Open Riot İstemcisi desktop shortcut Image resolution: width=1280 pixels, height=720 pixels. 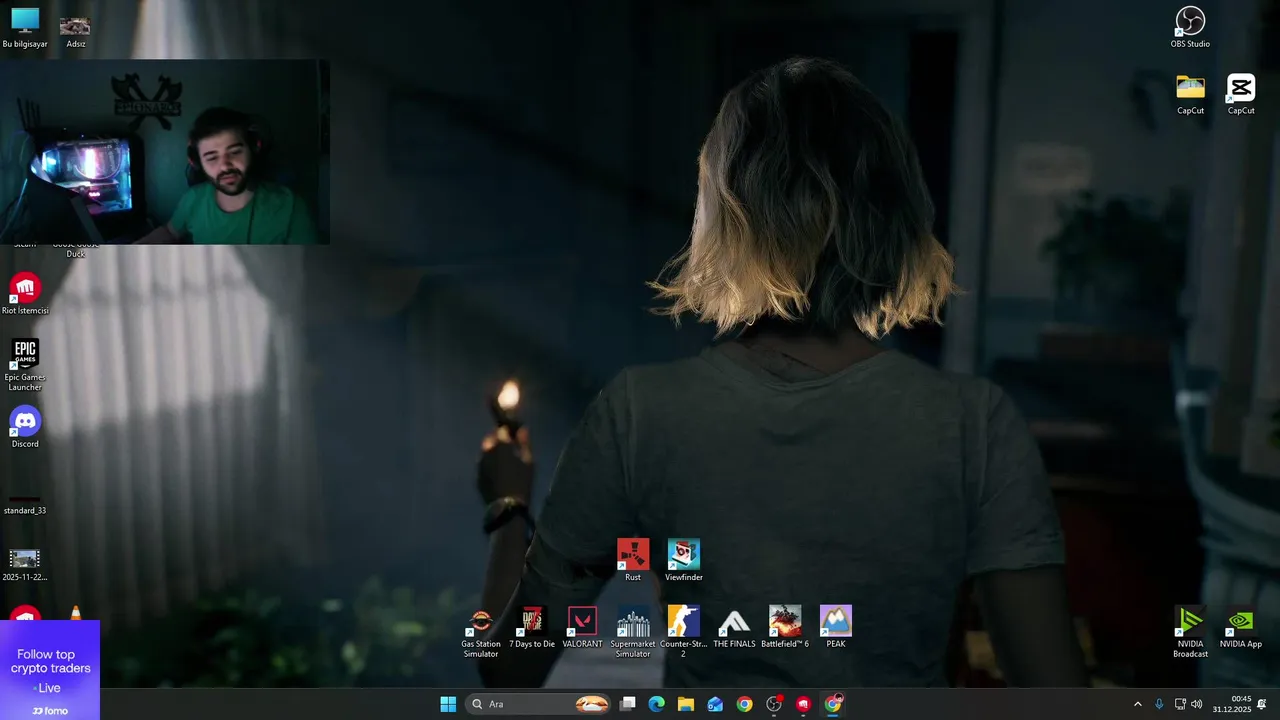[x=25, y=294]
